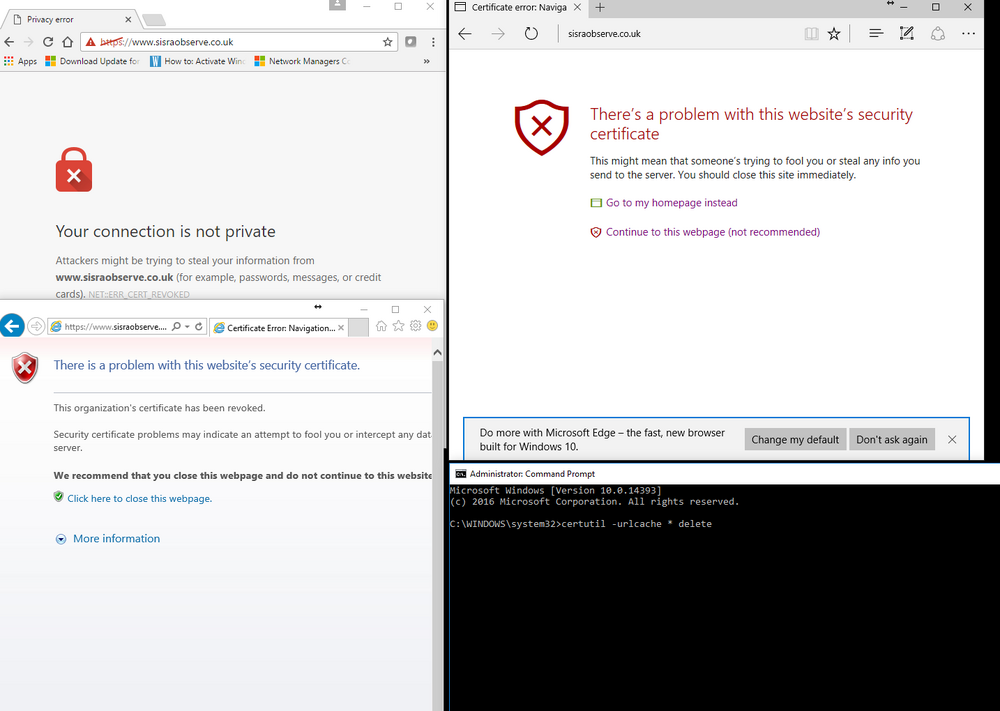Click the Command Prompt title bar icon
Screen dimensions: 1000x711
tap(460, 474)
